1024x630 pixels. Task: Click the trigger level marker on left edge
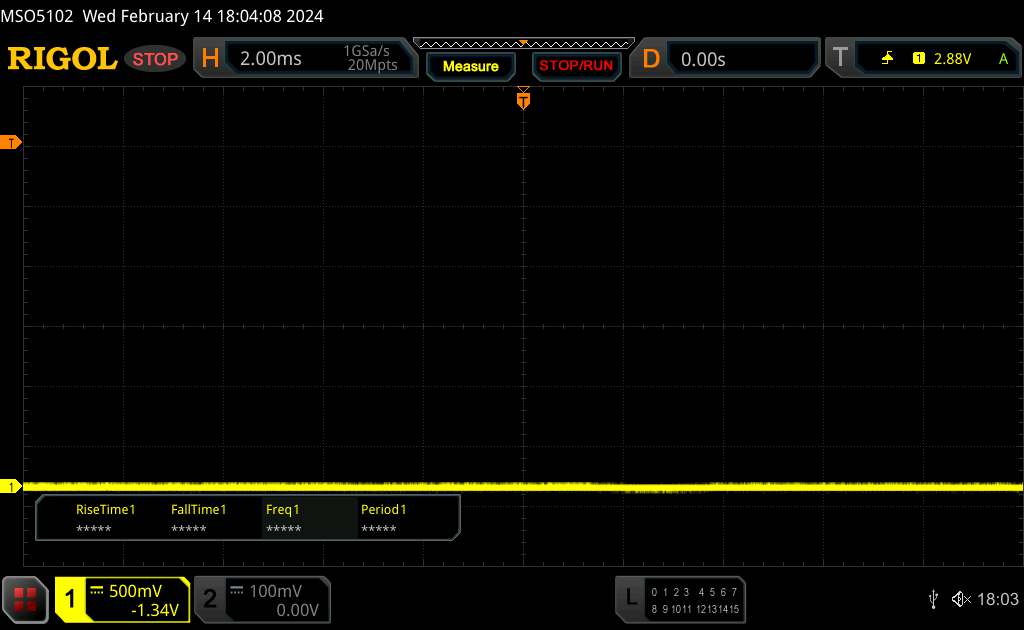10,142
